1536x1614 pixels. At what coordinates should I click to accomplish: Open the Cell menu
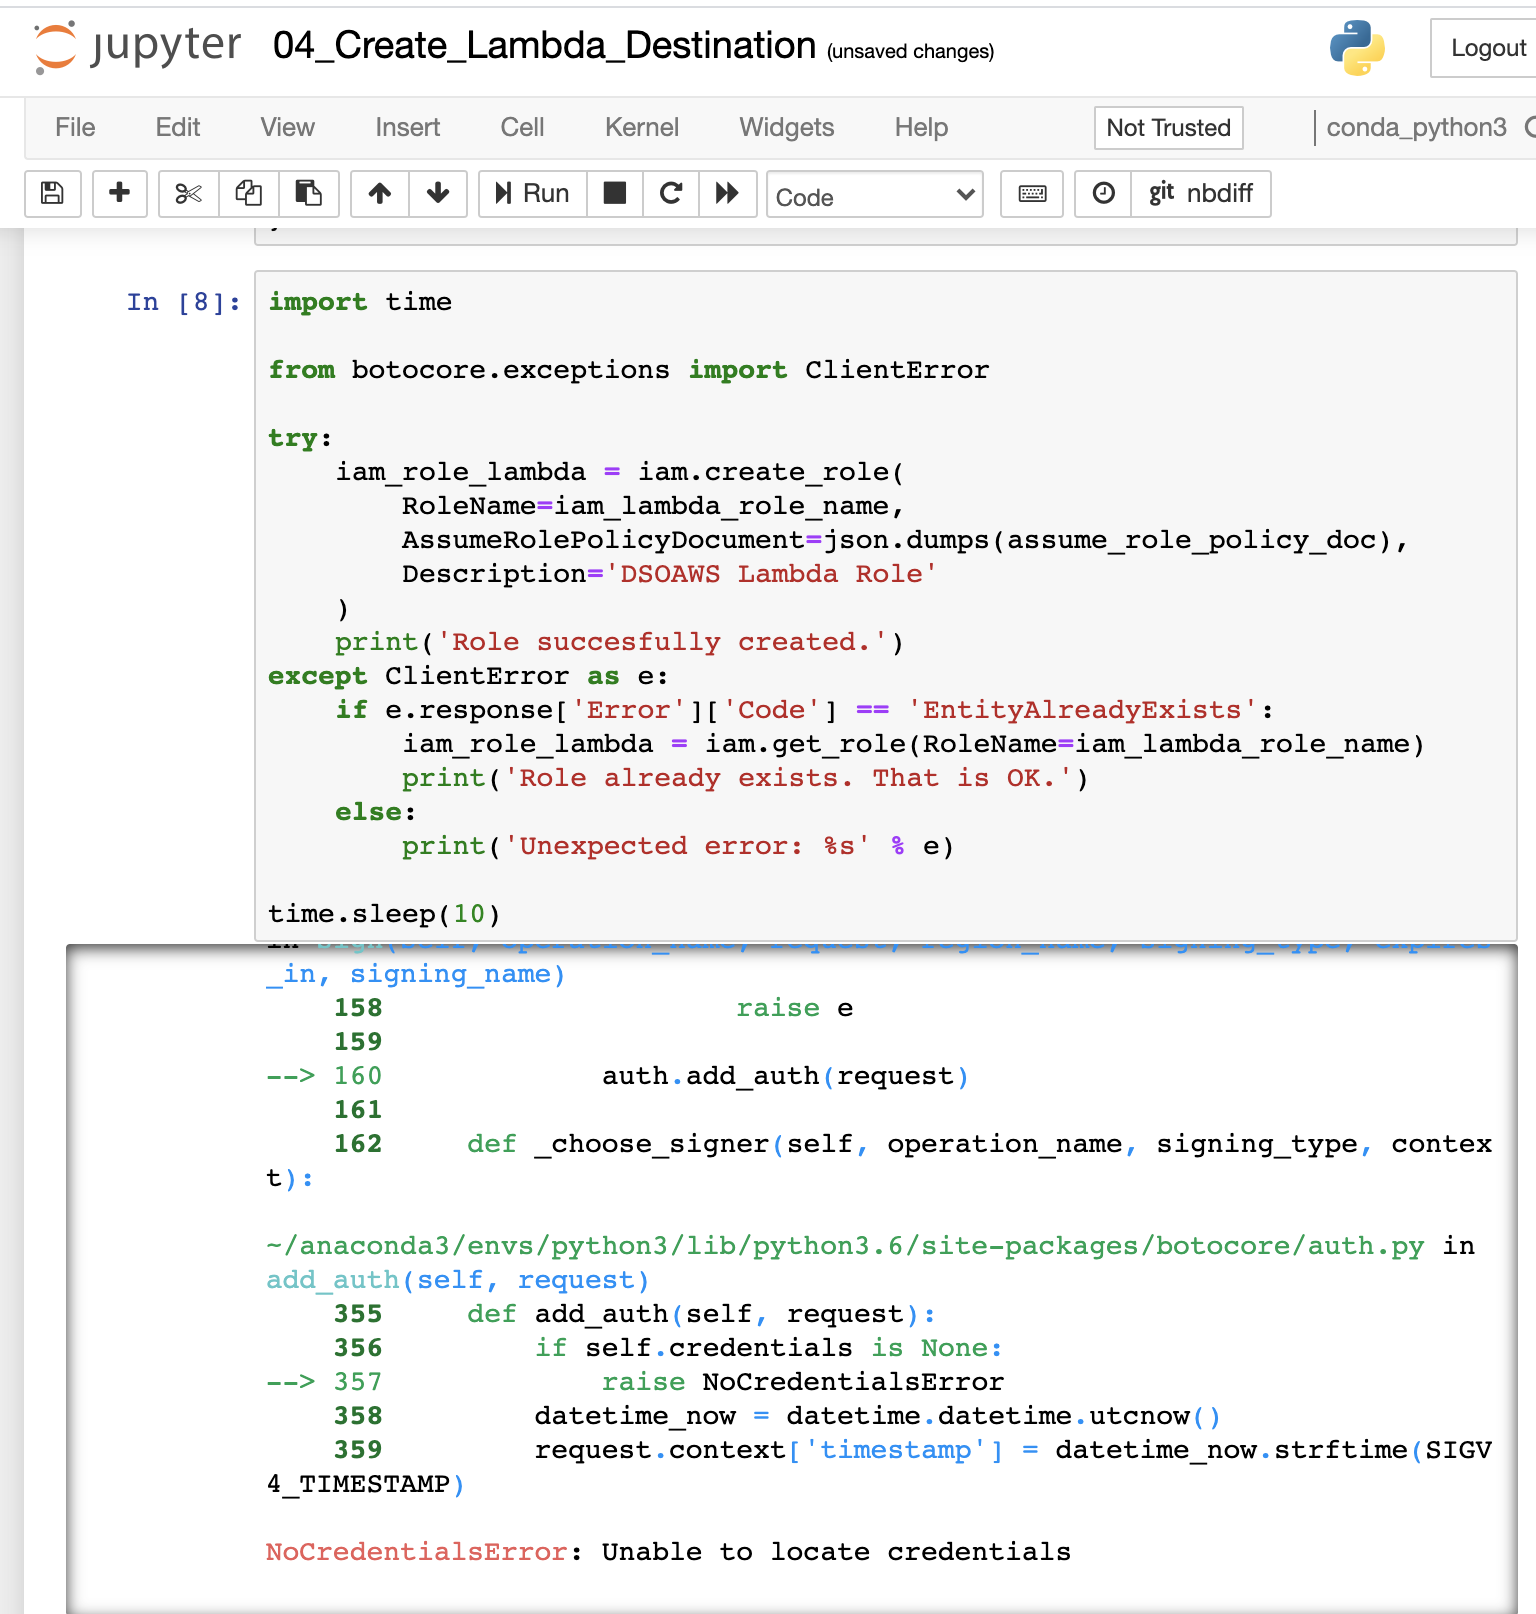point(522,127)
